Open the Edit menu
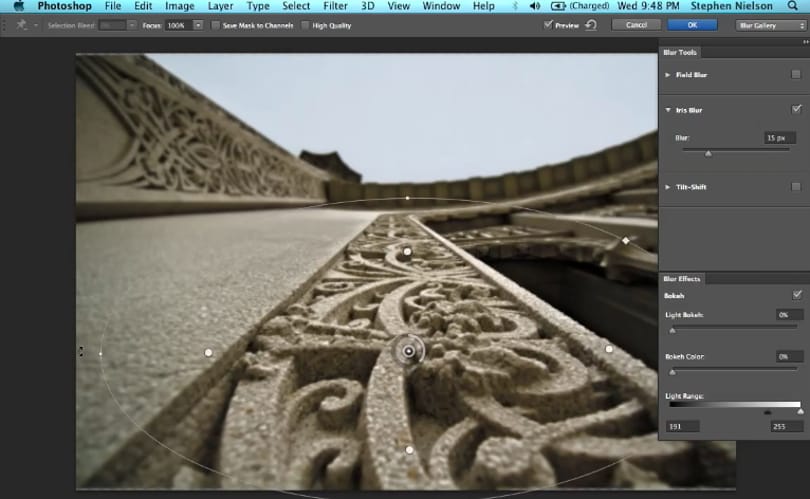 [x=143, y=6]
